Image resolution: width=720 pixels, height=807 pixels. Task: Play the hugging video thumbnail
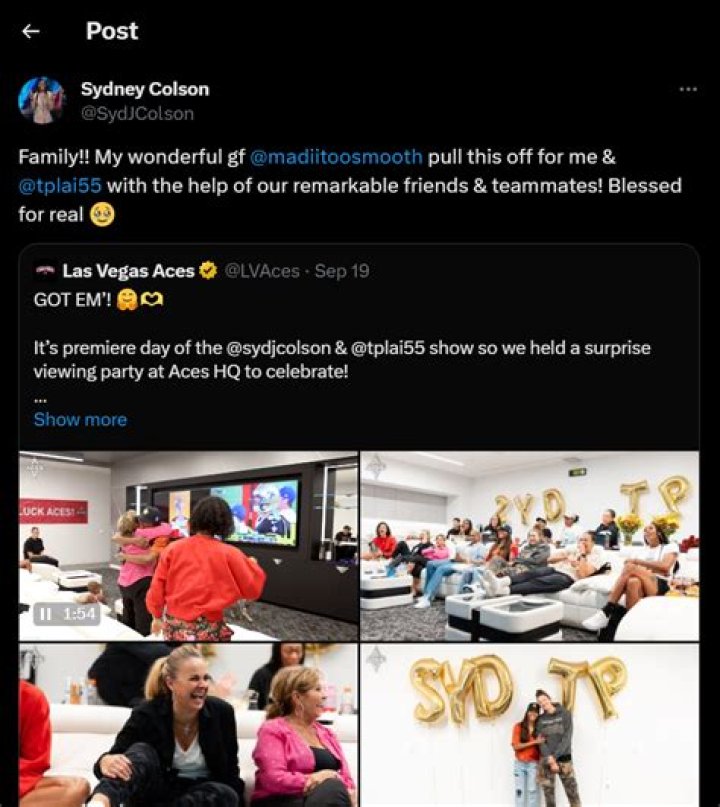click(188, 546)
